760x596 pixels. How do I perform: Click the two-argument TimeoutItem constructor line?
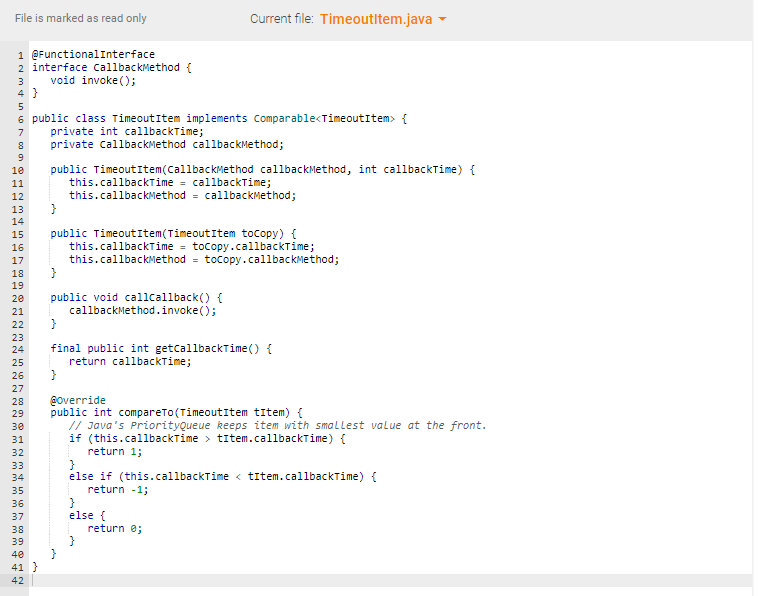tap(263, 170)
